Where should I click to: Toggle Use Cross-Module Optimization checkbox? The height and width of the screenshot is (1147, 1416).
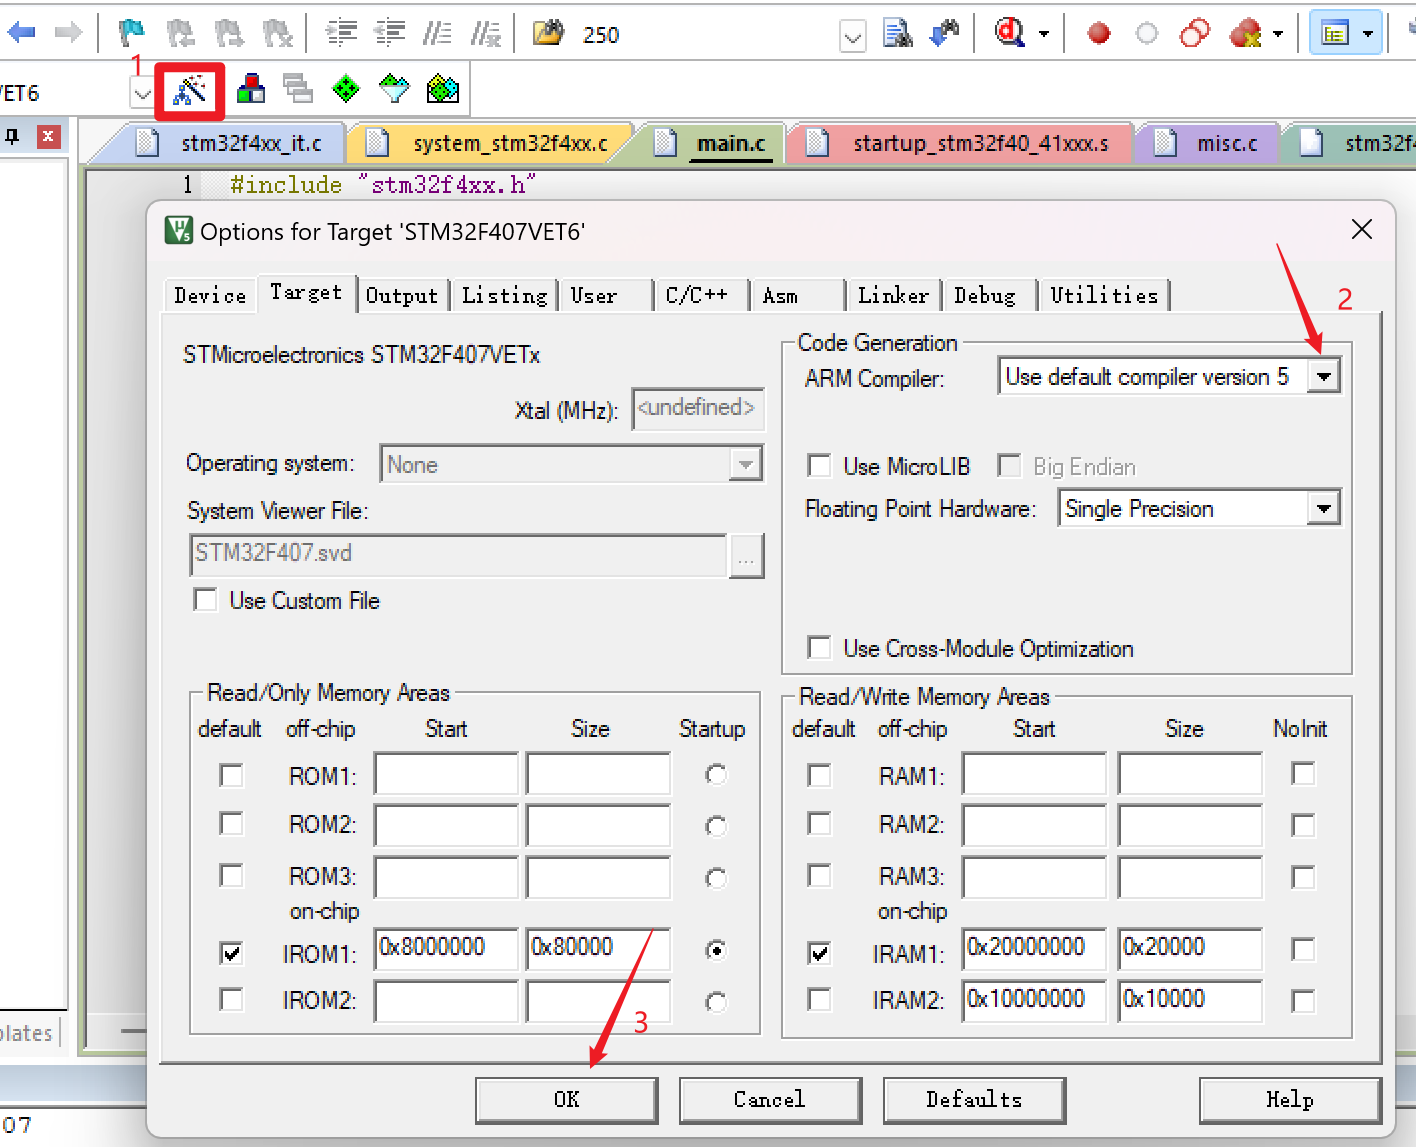coord(820,648)
